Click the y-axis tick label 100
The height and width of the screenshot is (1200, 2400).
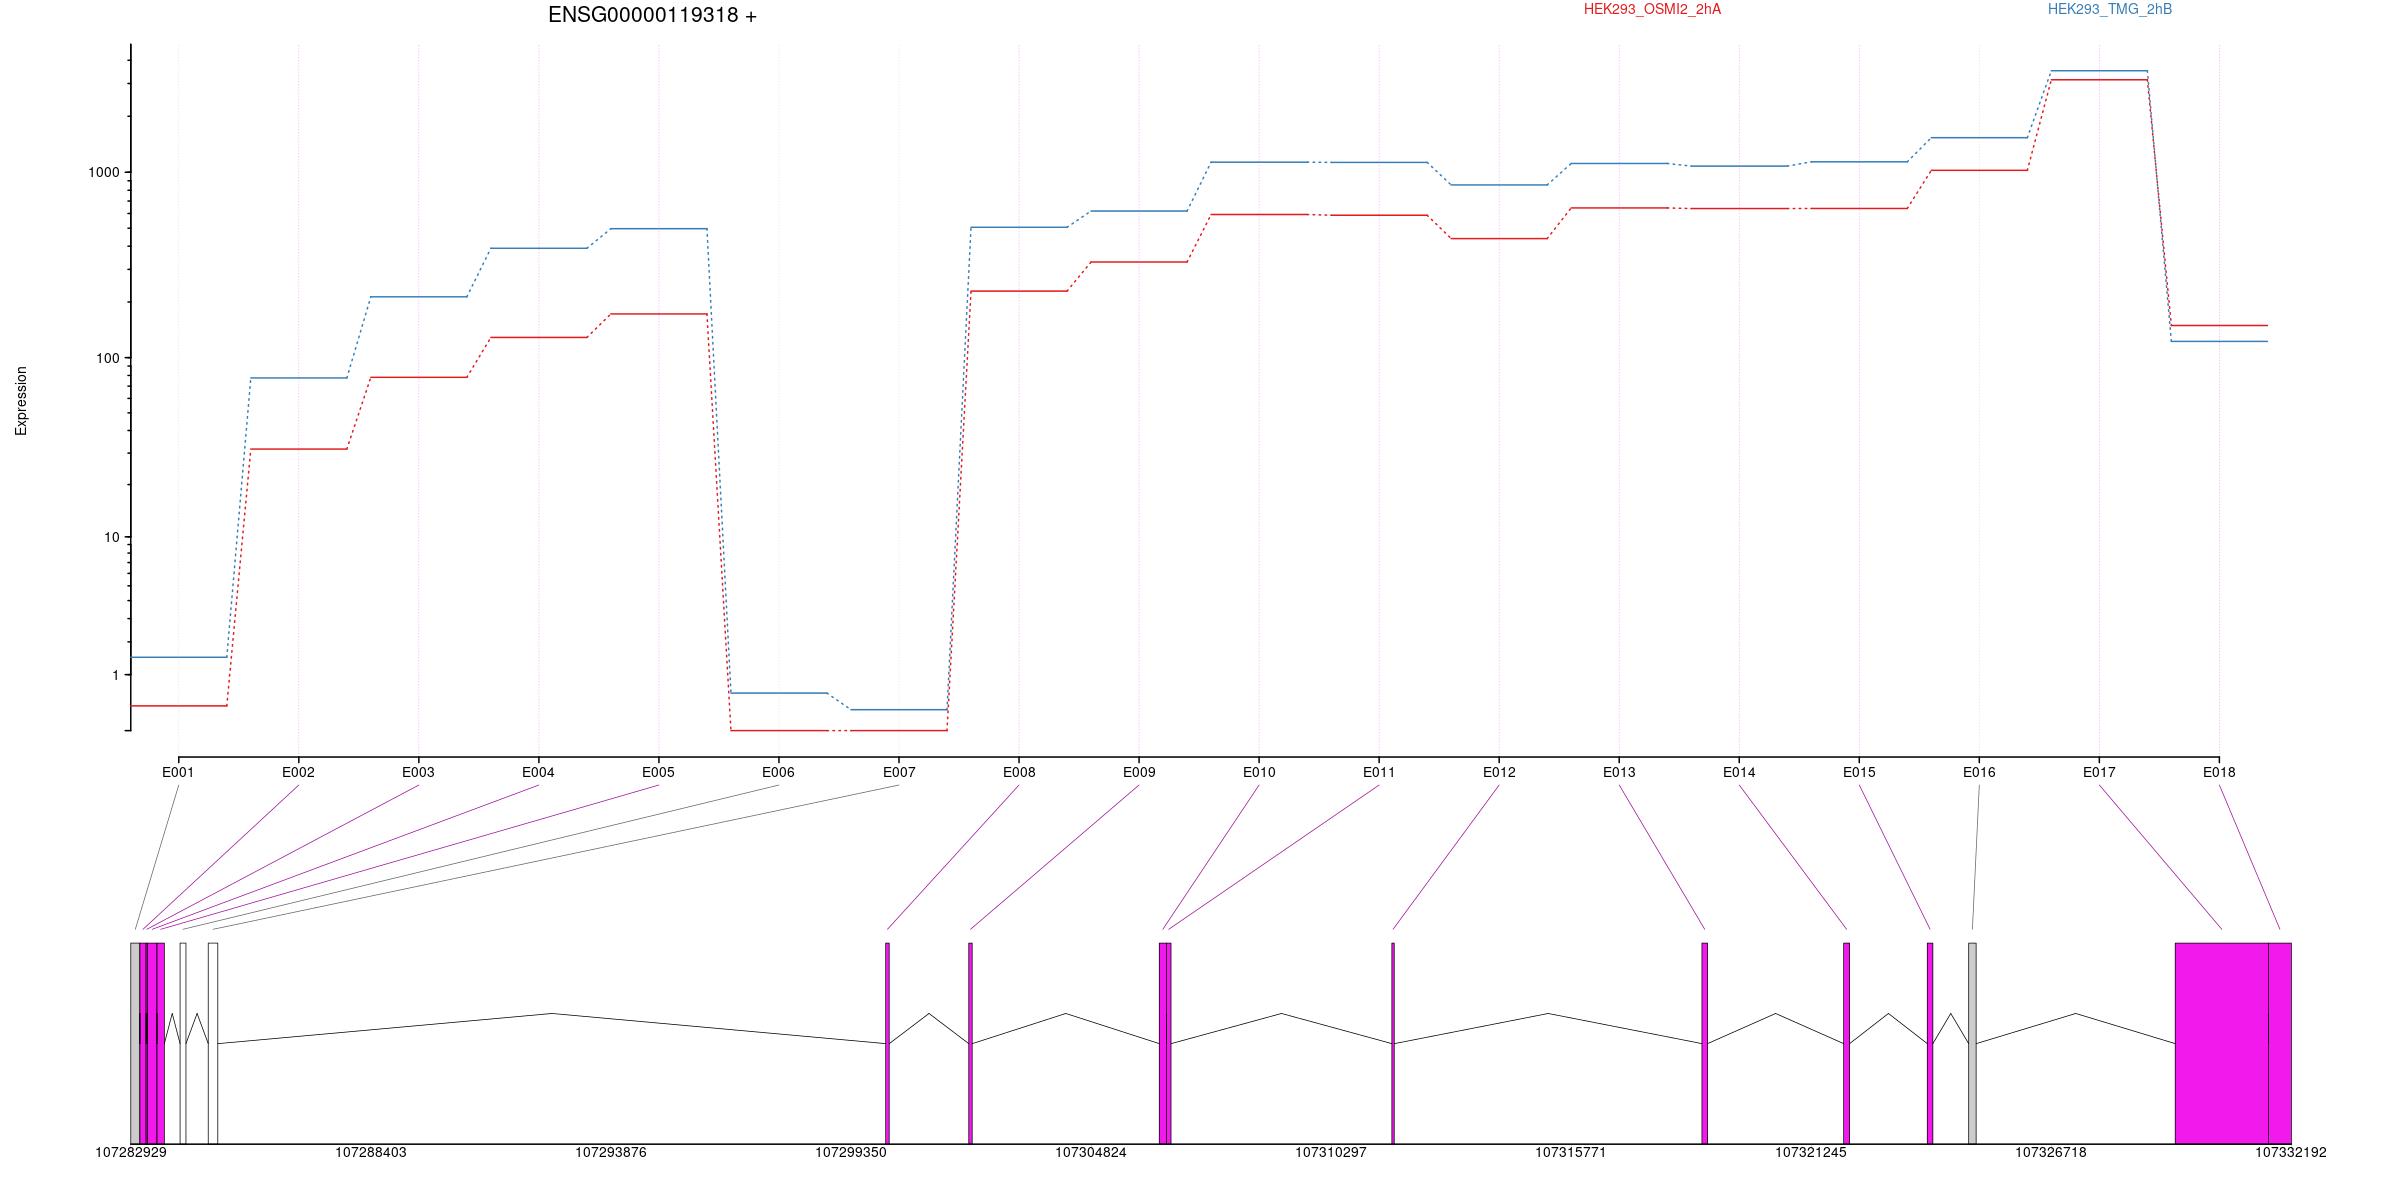click(x=108, y=358)
